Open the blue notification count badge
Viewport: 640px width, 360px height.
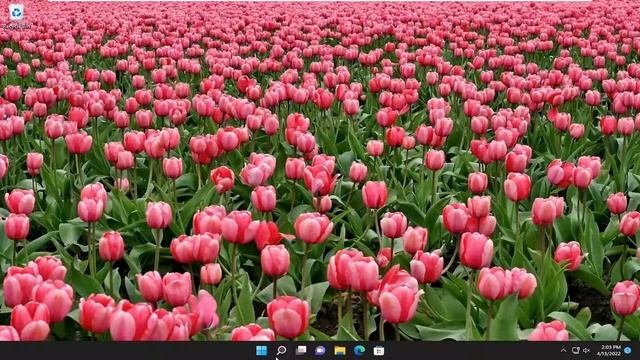click(x=628, y=350)
